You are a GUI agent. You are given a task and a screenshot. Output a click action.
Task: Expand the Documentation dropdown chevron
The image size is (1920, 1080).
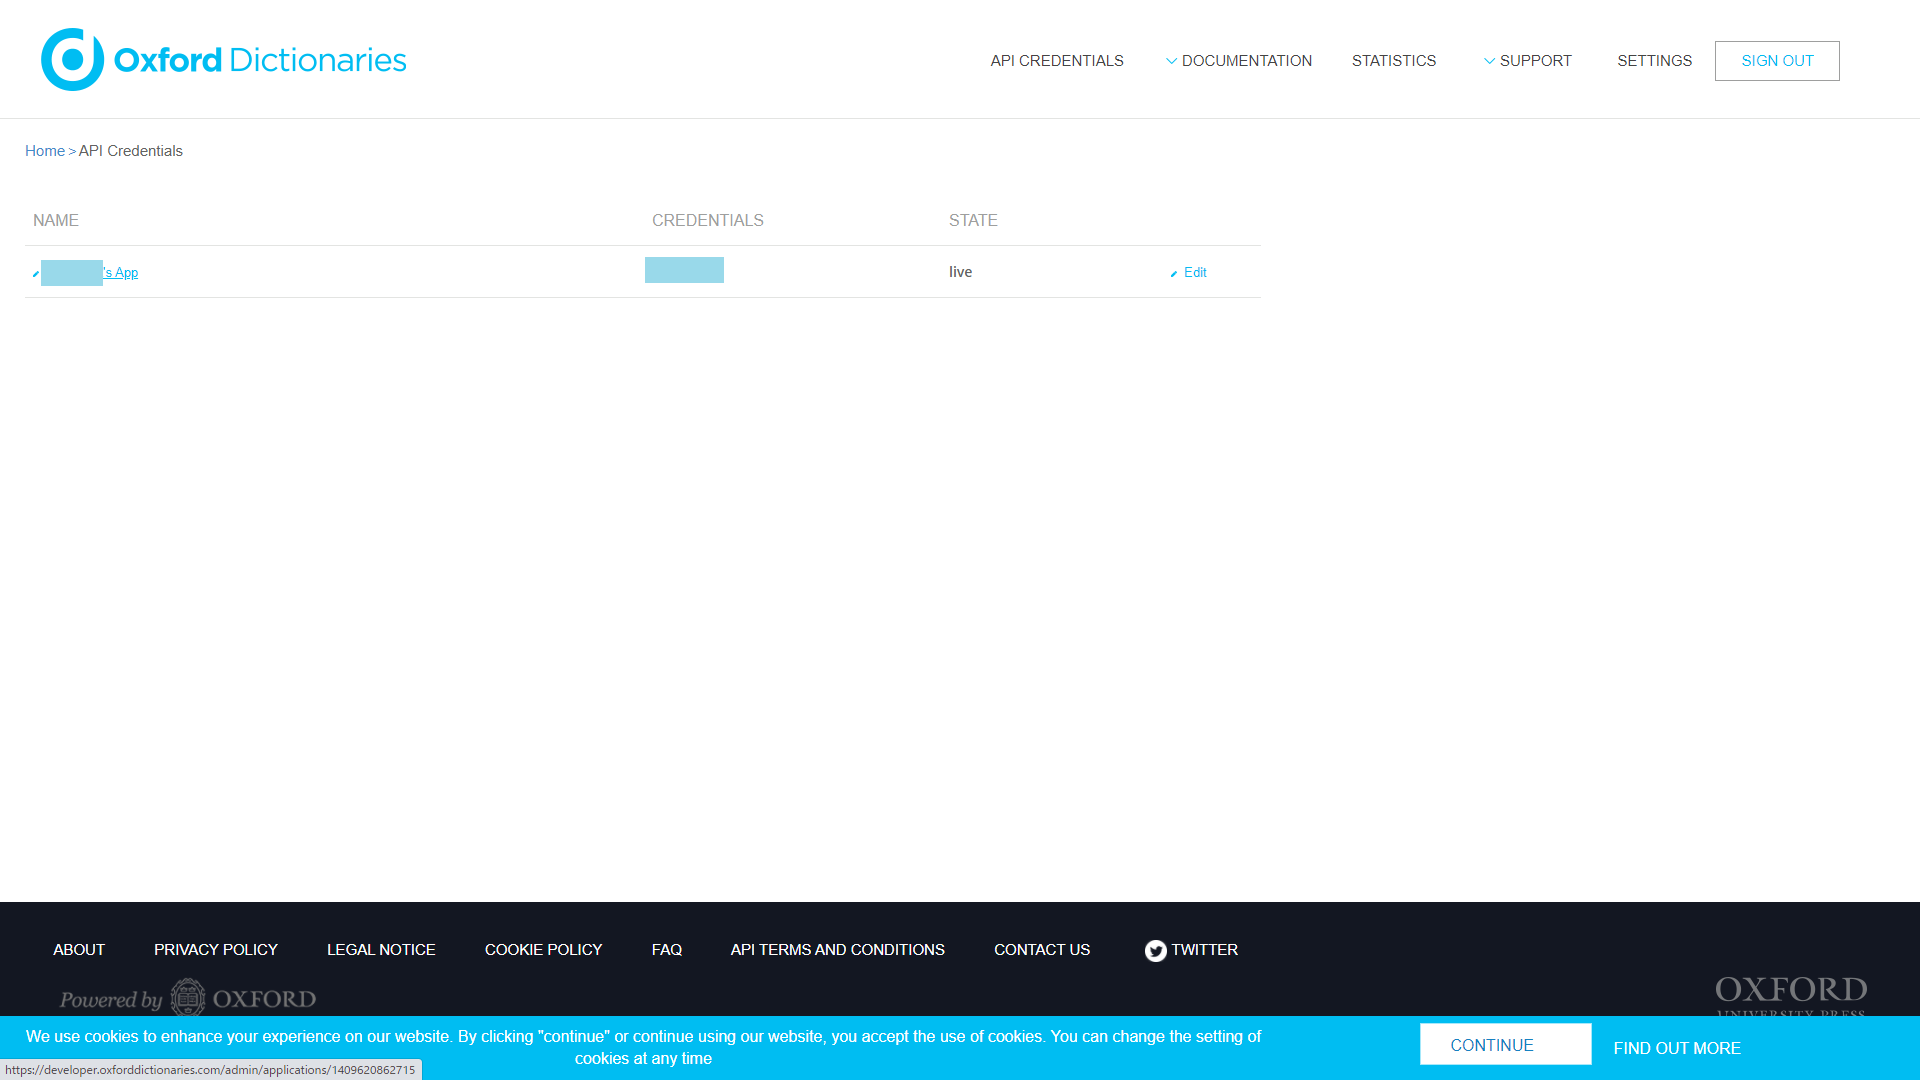coord(1171,61)
